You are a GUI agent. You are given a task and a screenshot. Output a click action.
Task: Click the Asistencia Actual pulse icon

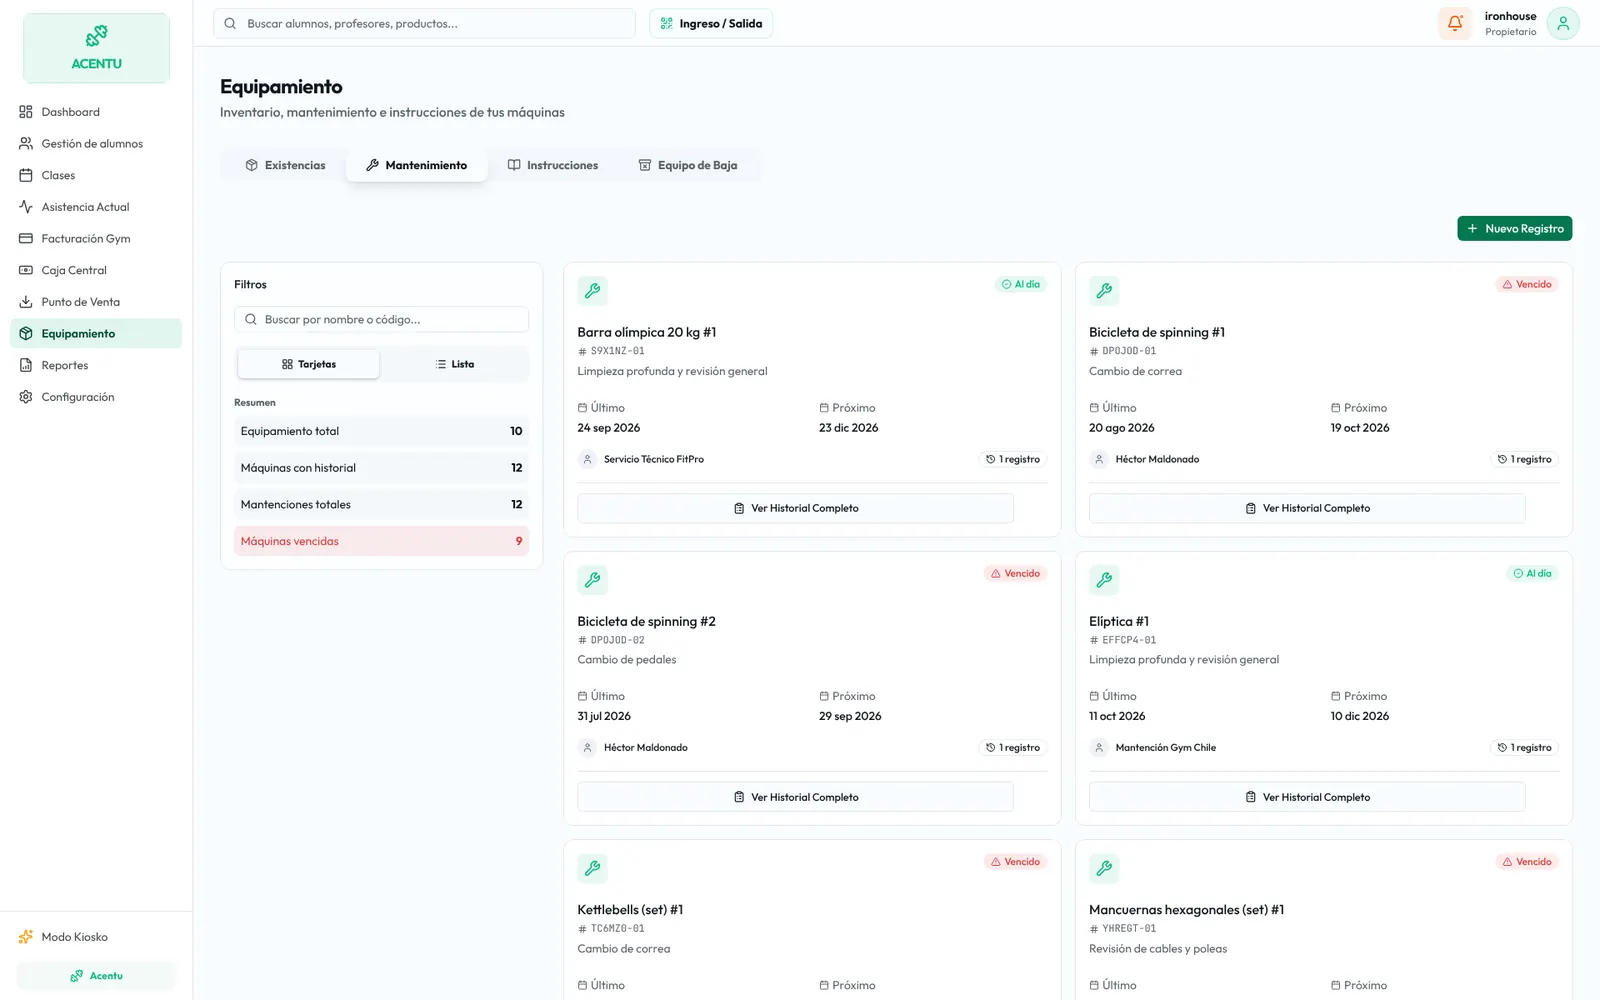click(x=26, y=207)
